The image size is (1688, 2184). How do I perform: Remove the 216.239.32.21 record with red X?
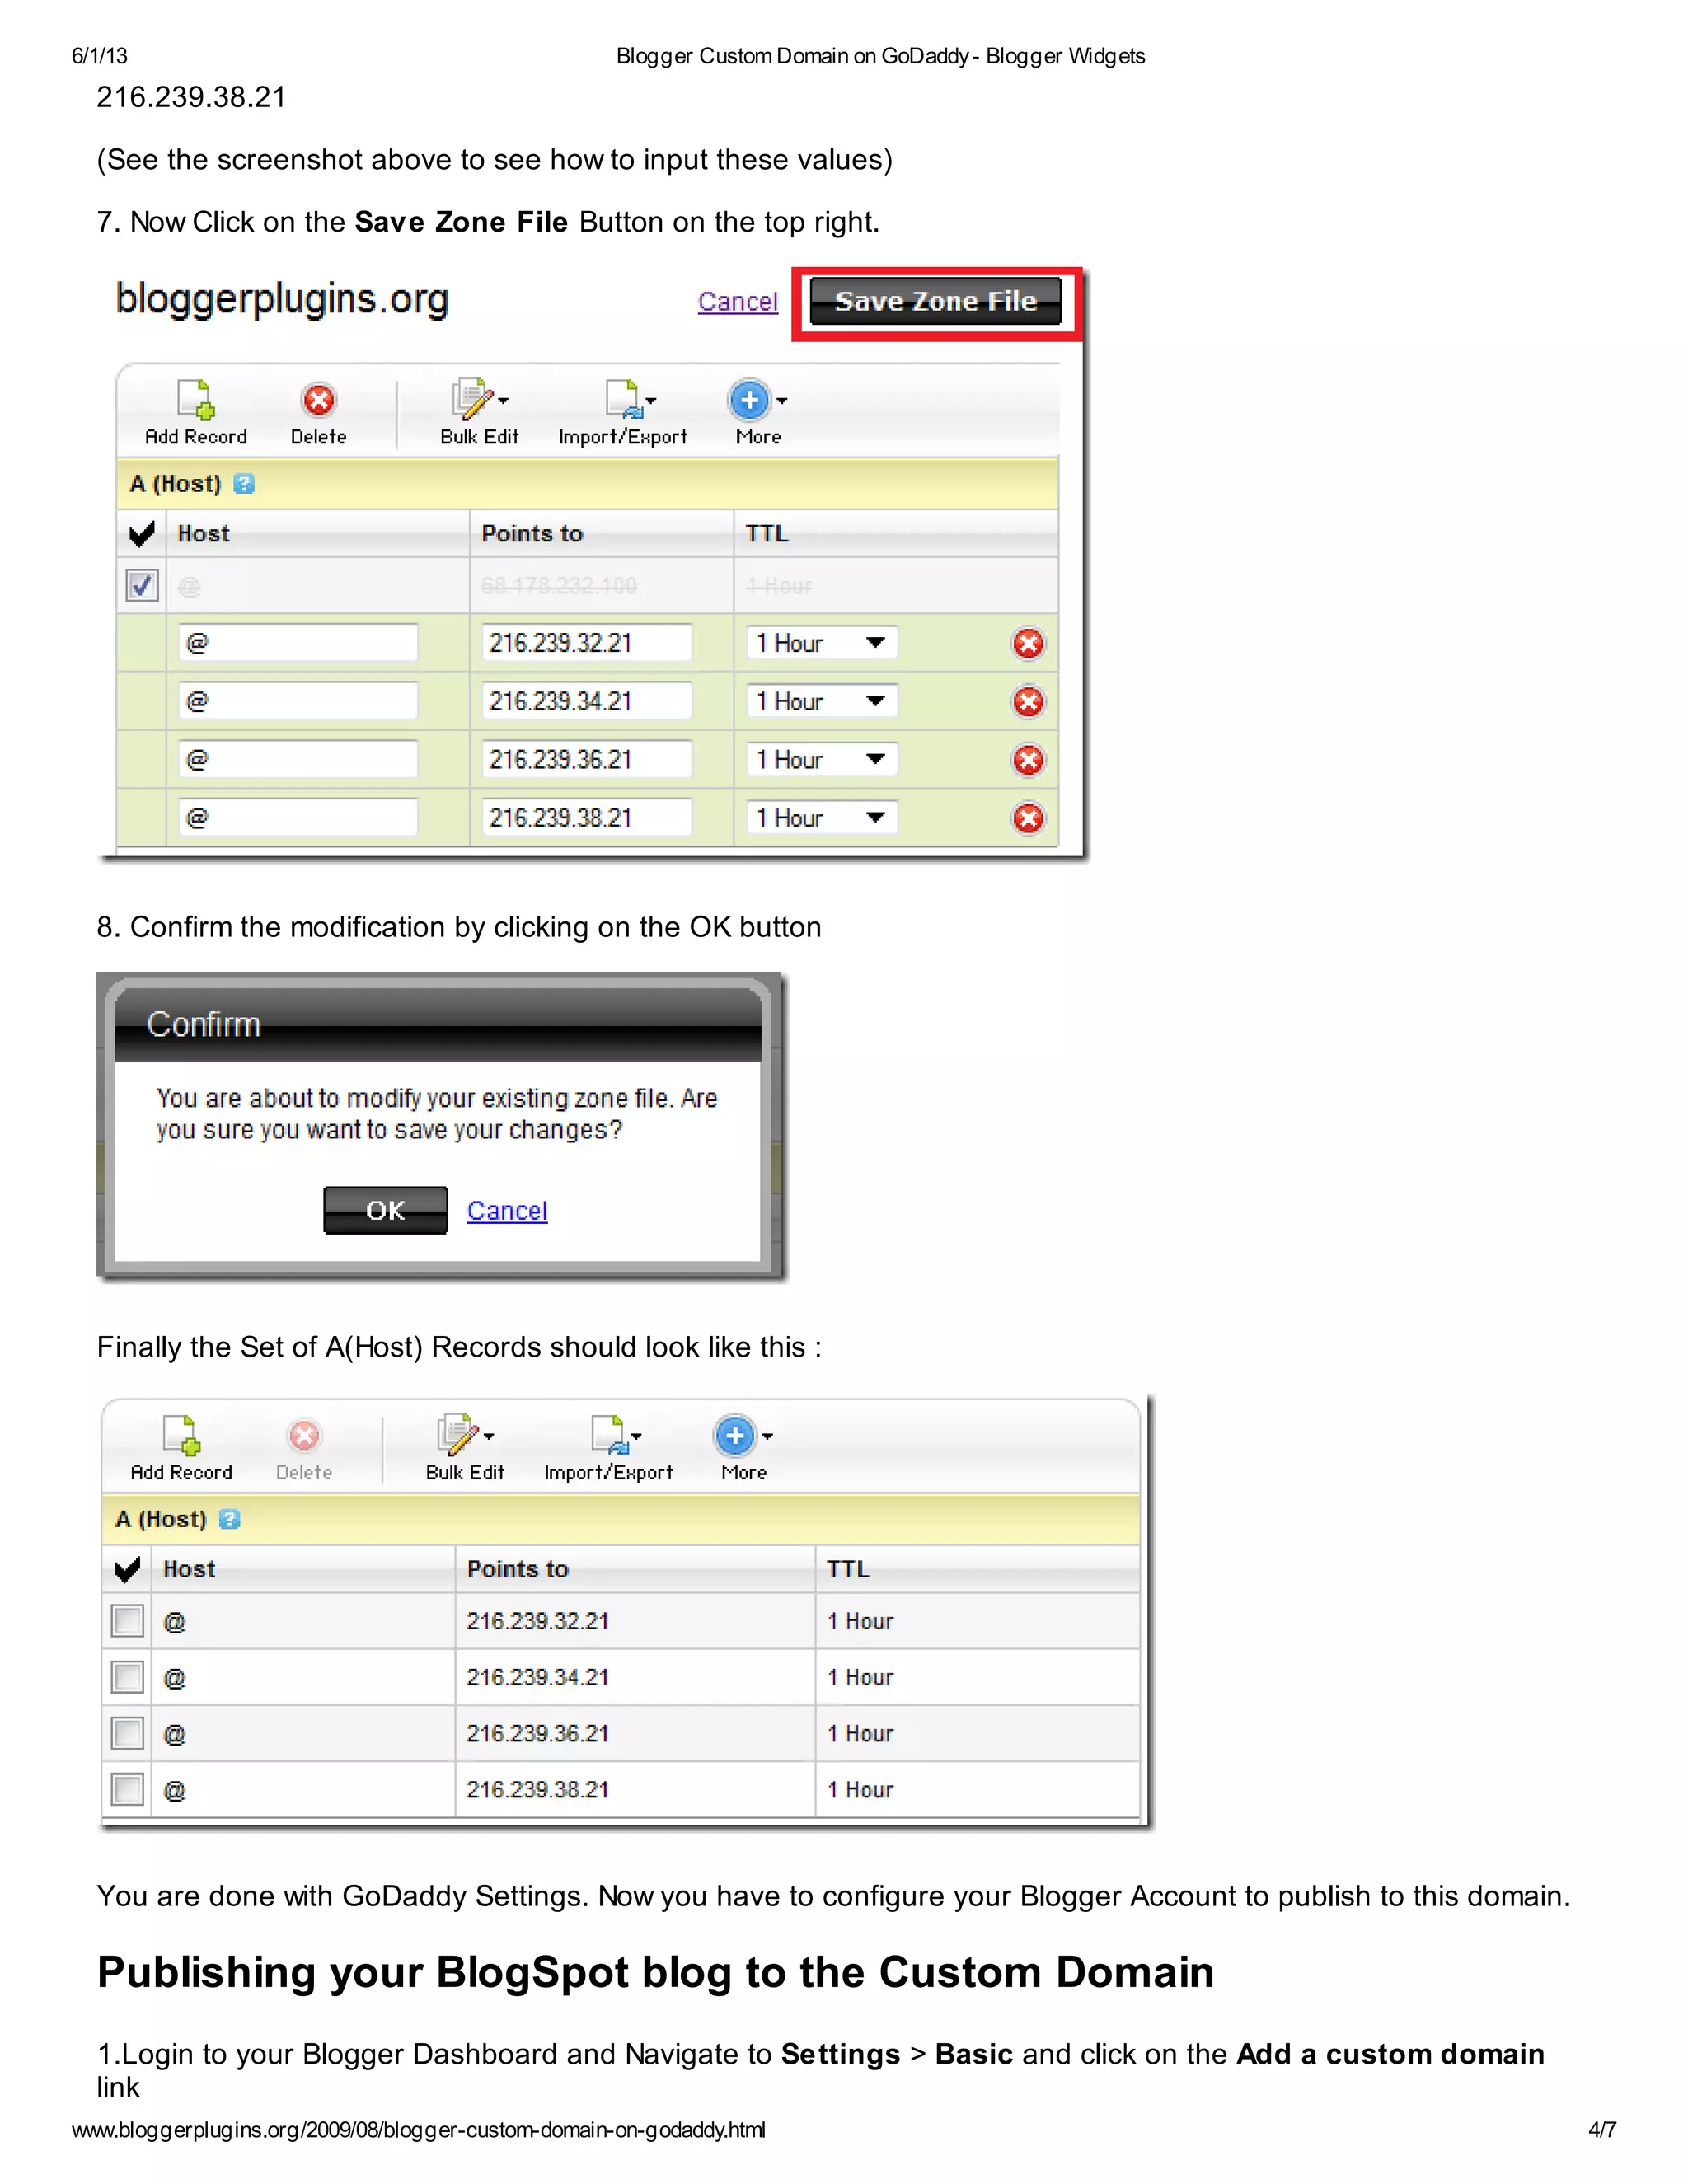click(x=1027, y=644)
